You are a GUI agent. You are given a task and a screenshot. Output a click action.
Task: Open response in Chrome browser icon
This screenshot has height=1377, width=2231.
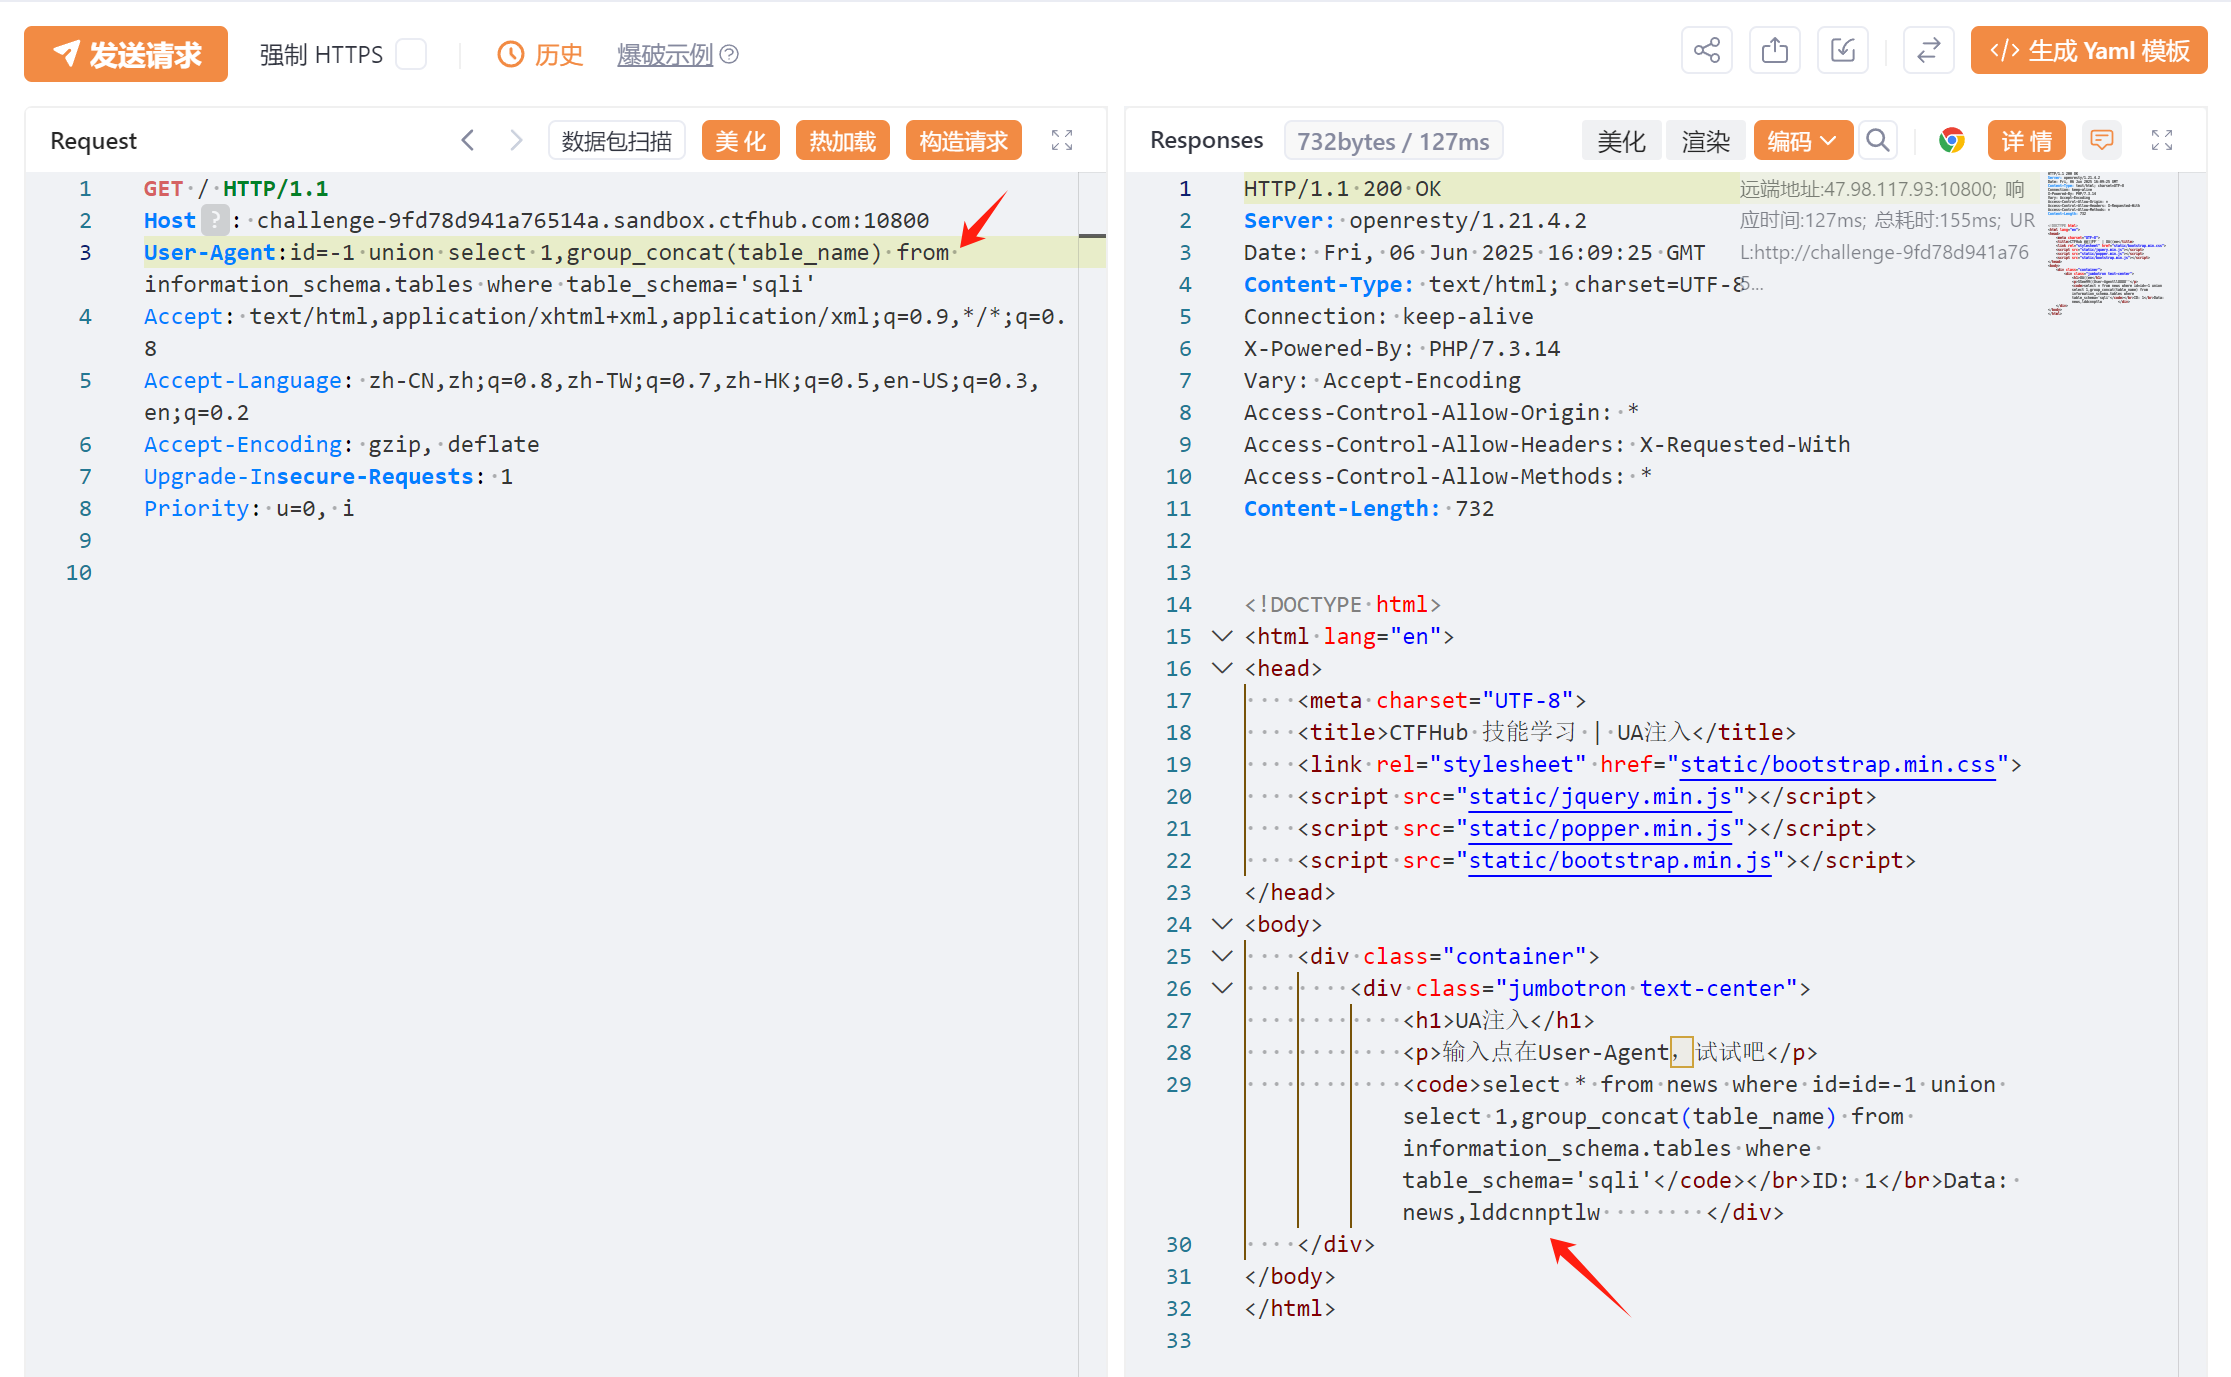coord(1951,141)
